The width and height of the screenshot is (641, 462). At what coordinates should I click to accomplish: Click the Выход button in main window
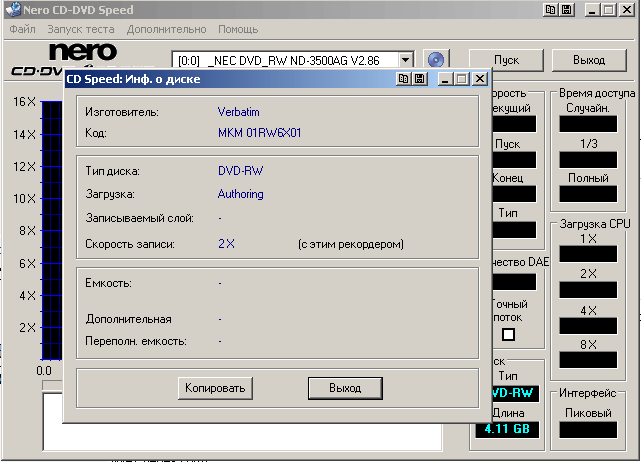pyautogui.click(x=589, y=60)
